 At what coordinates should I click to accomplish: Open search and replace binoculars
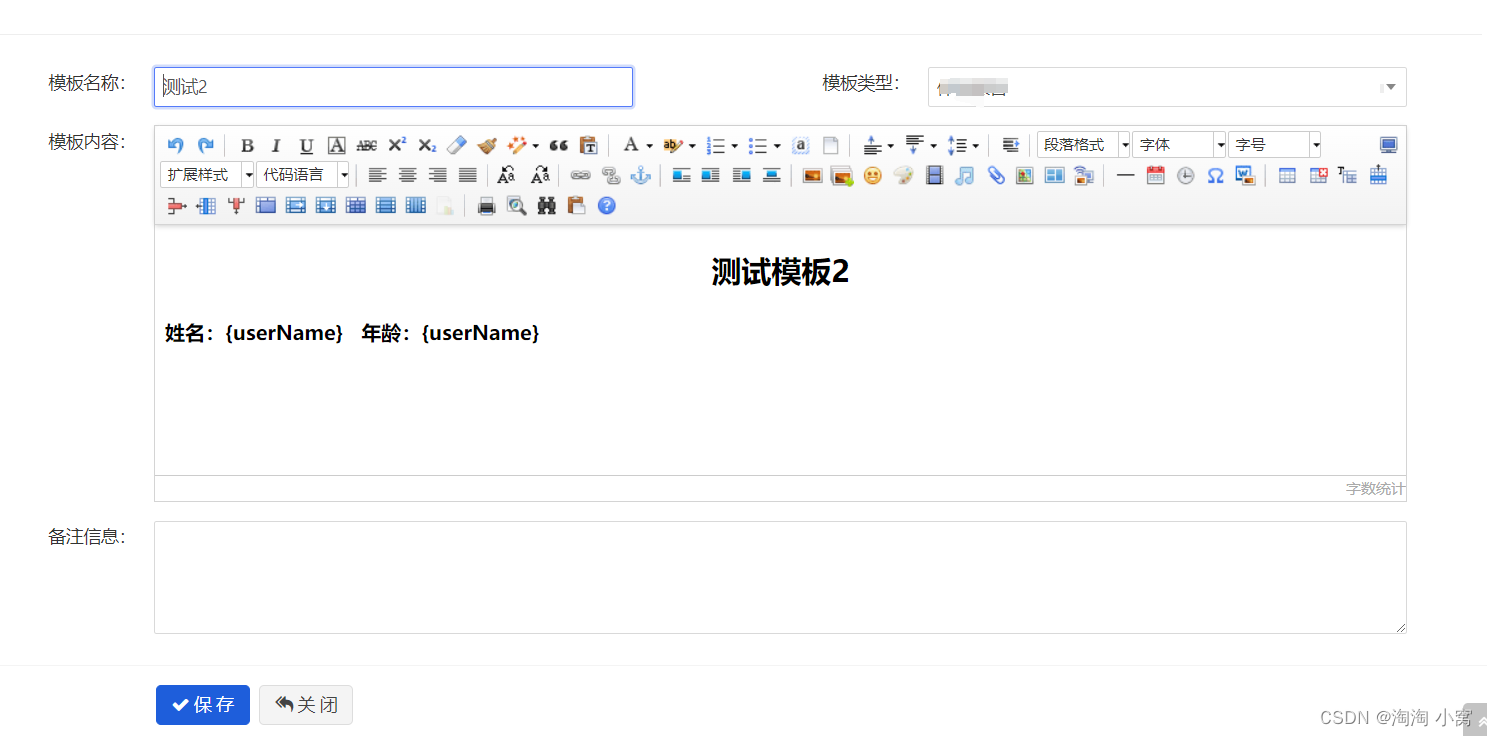pyautogui.click(x=546, y=206)
